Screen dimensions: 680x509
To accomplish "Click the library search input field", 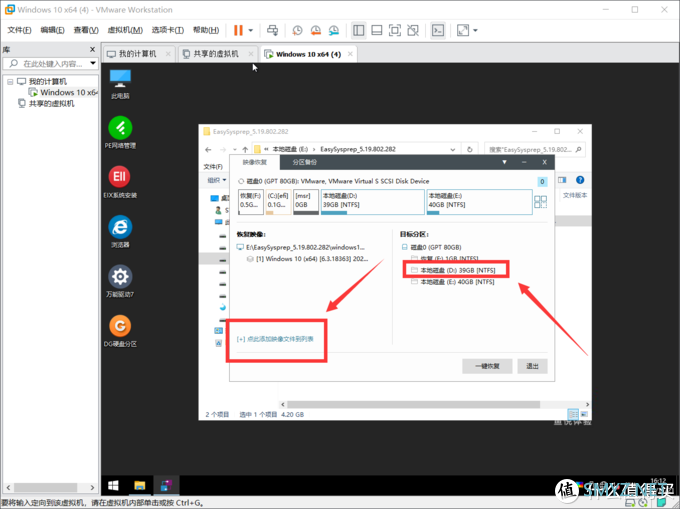I will point(48,64).
